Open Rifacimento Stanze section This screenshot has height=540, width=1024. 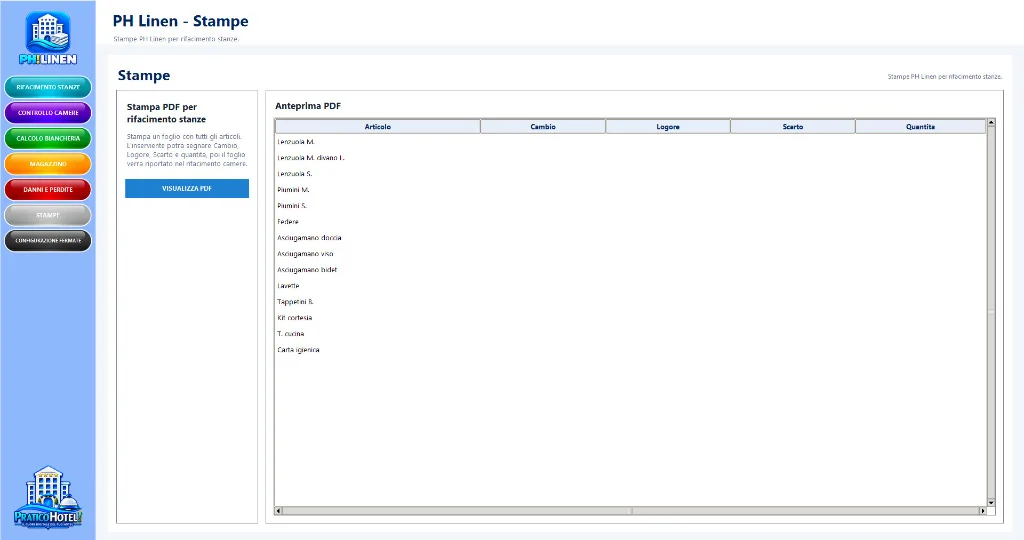coord(48,87)
